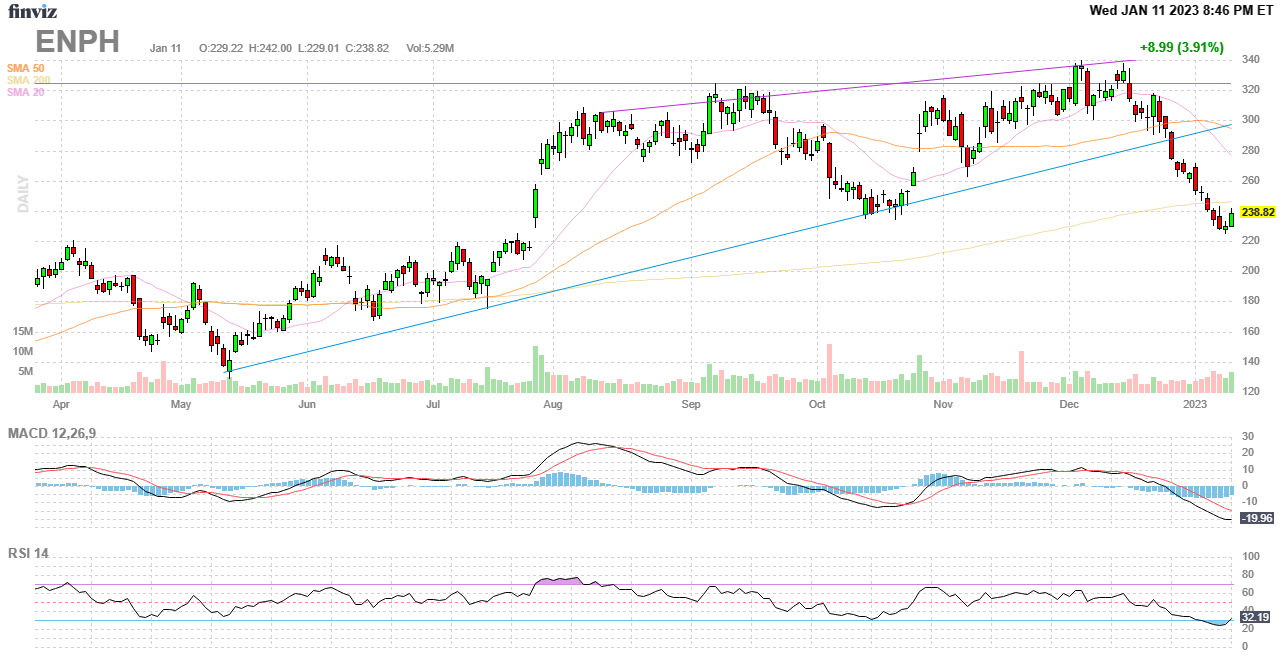The width and height of the screenshot is (1282, 662).
Task: Click the SMA 20 legend label
Action: tap(25, 92)
